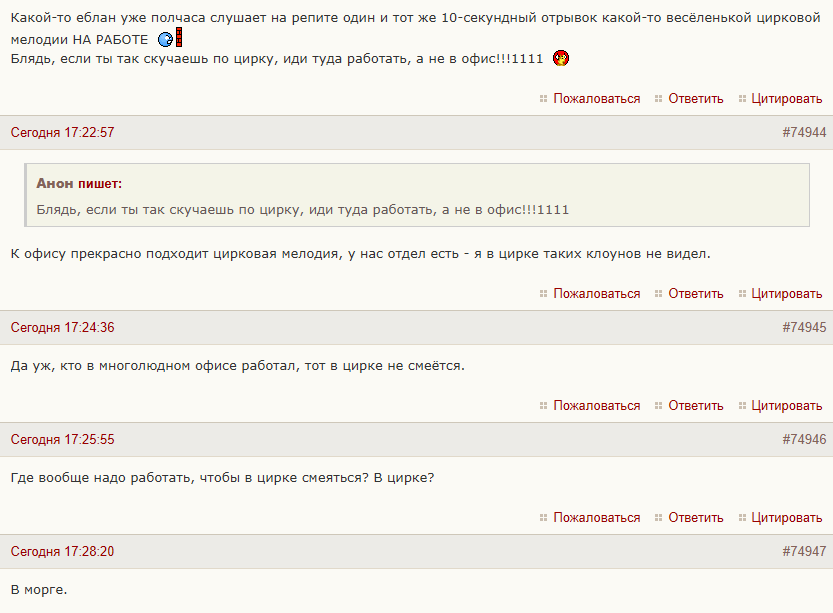This screenshot has width=833, height=613.
Task: Quote post #74944 with Цитировать
Action: 786,294
